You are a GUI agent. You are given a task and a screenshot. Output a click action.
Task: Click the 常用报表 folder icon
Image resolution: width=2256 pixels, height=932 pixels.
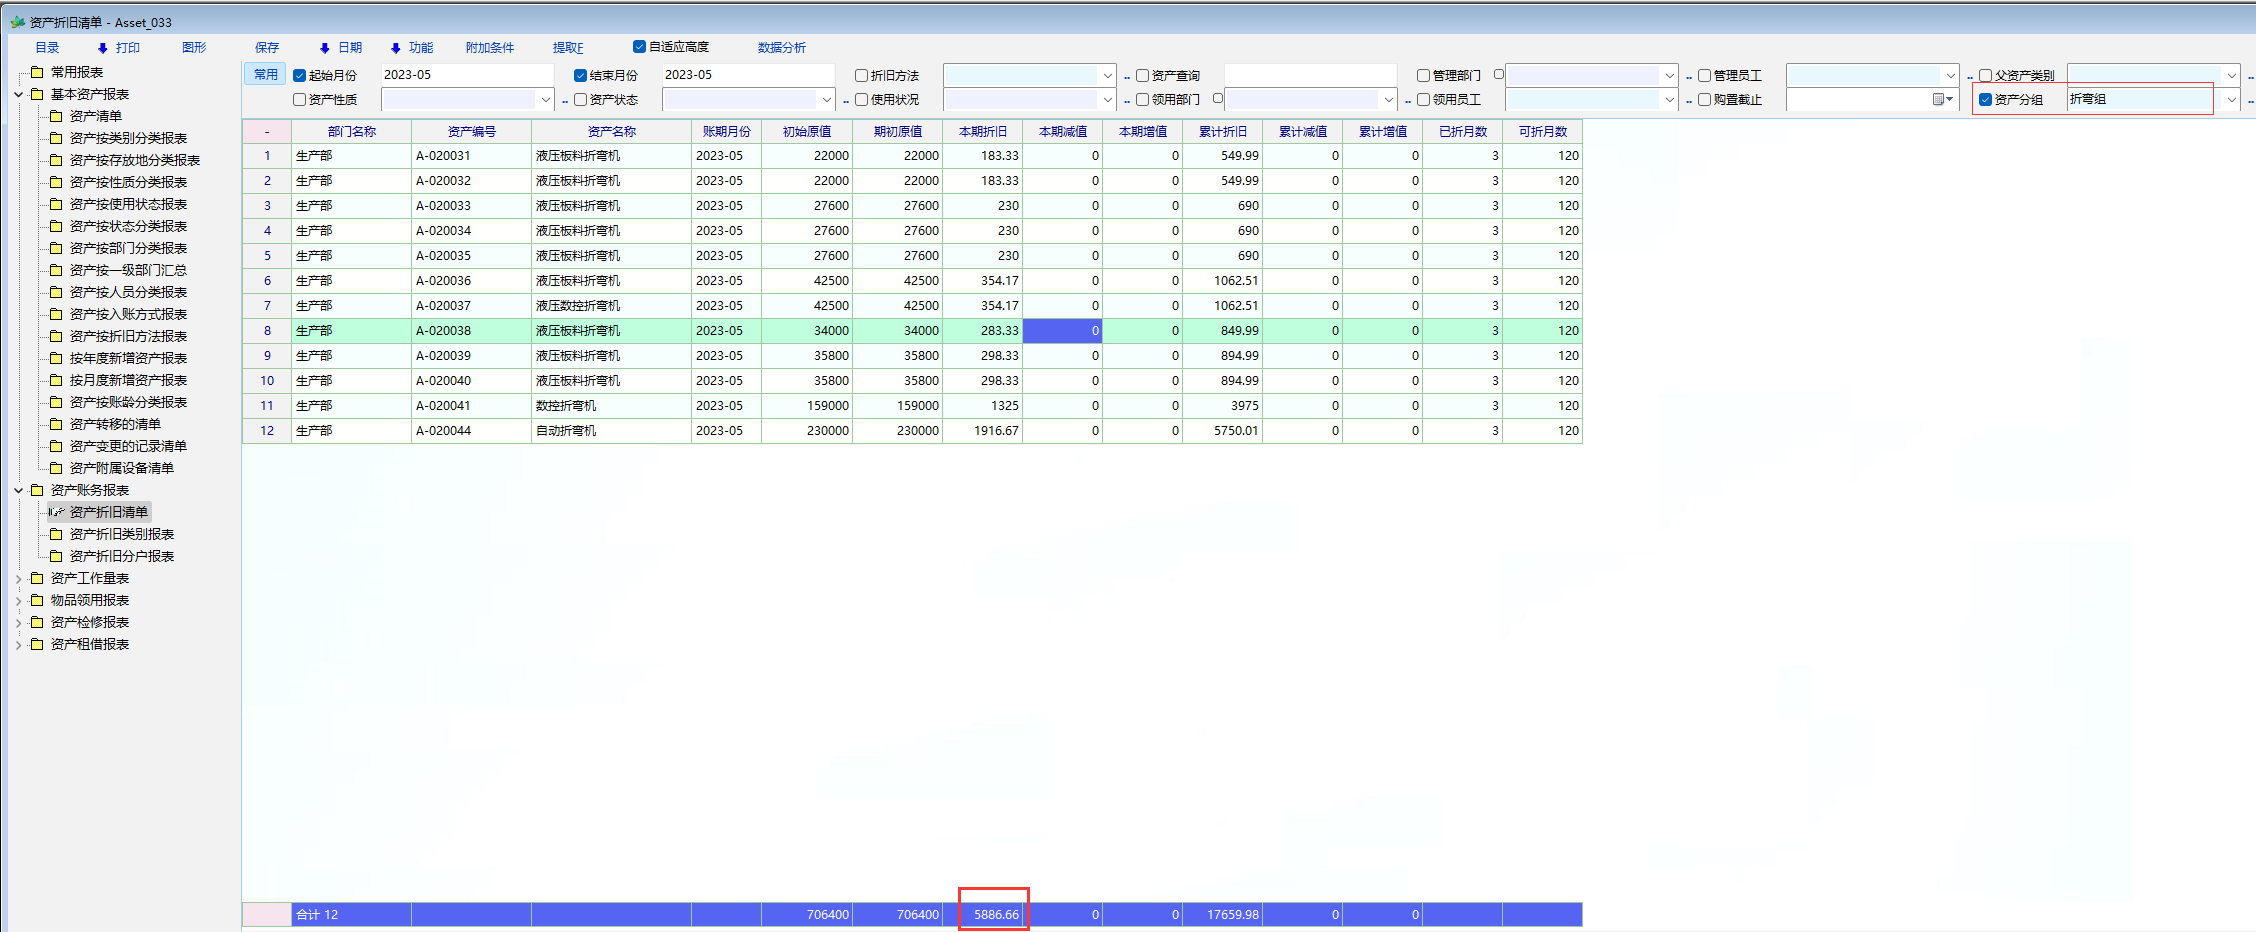[x=37, y=72]
